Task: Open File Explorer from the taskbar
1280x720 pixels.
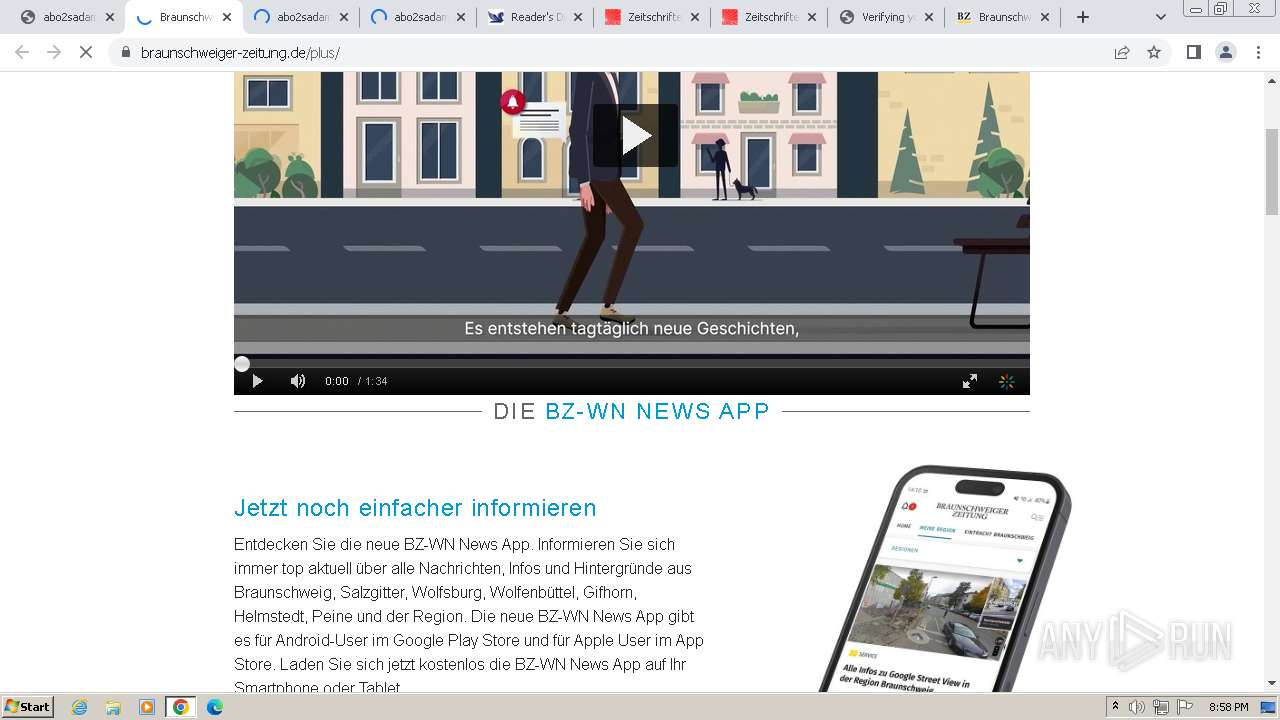Action: coord(113,707)
